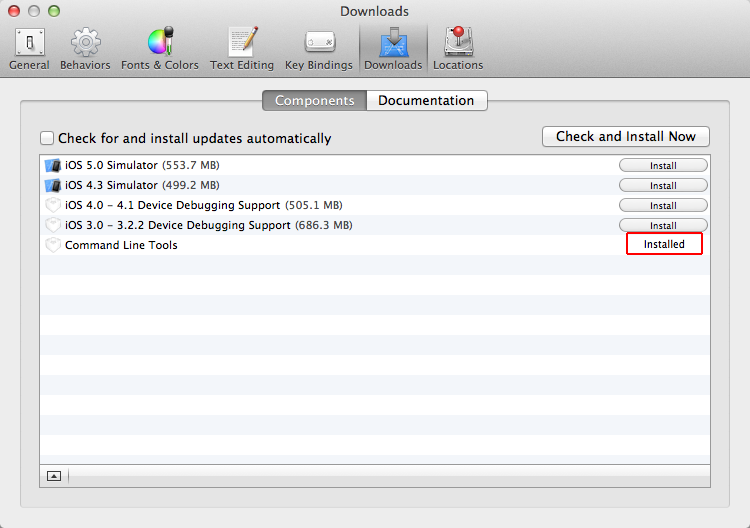Viewport: 750px width, 528px height.
Task: Open Text Editing preferences
Action: coord(242,49)
